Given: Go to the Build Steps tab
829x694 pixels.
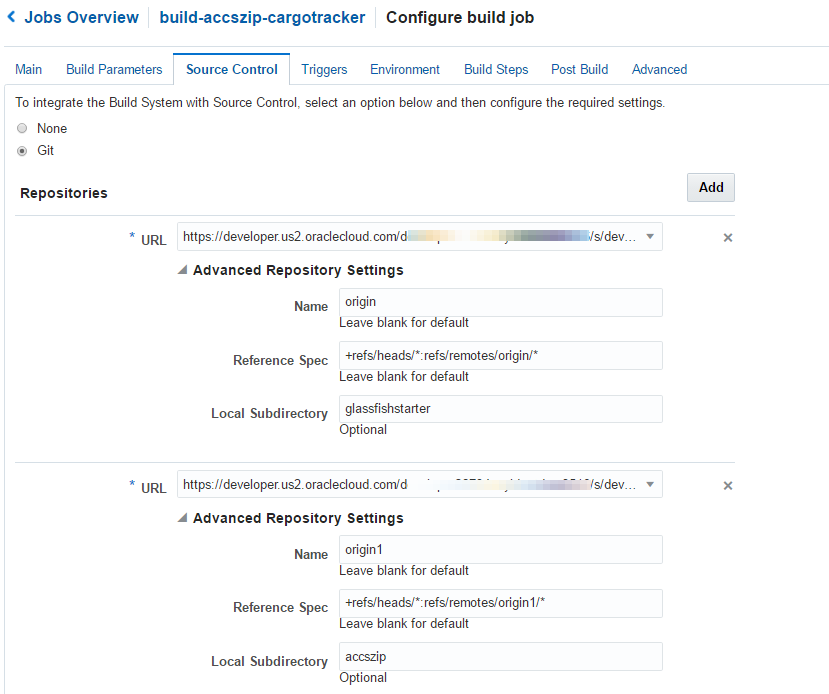Looking at the screenshot, I should click(x=496, y=69).
